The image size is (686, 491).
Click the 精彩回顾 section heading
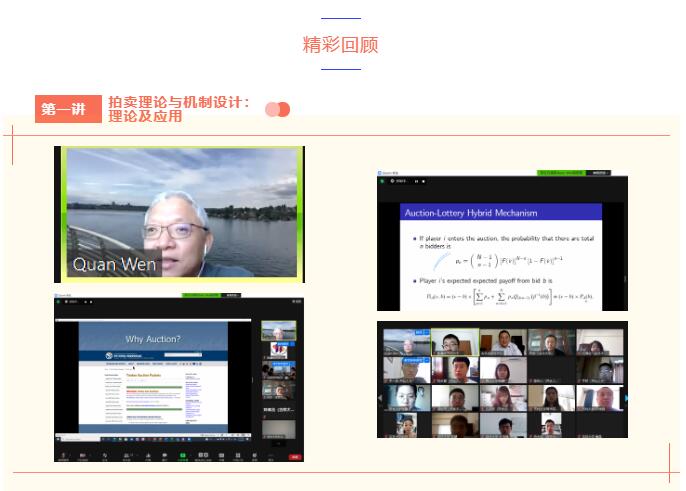pyautogui.click(x=341, y=45)
